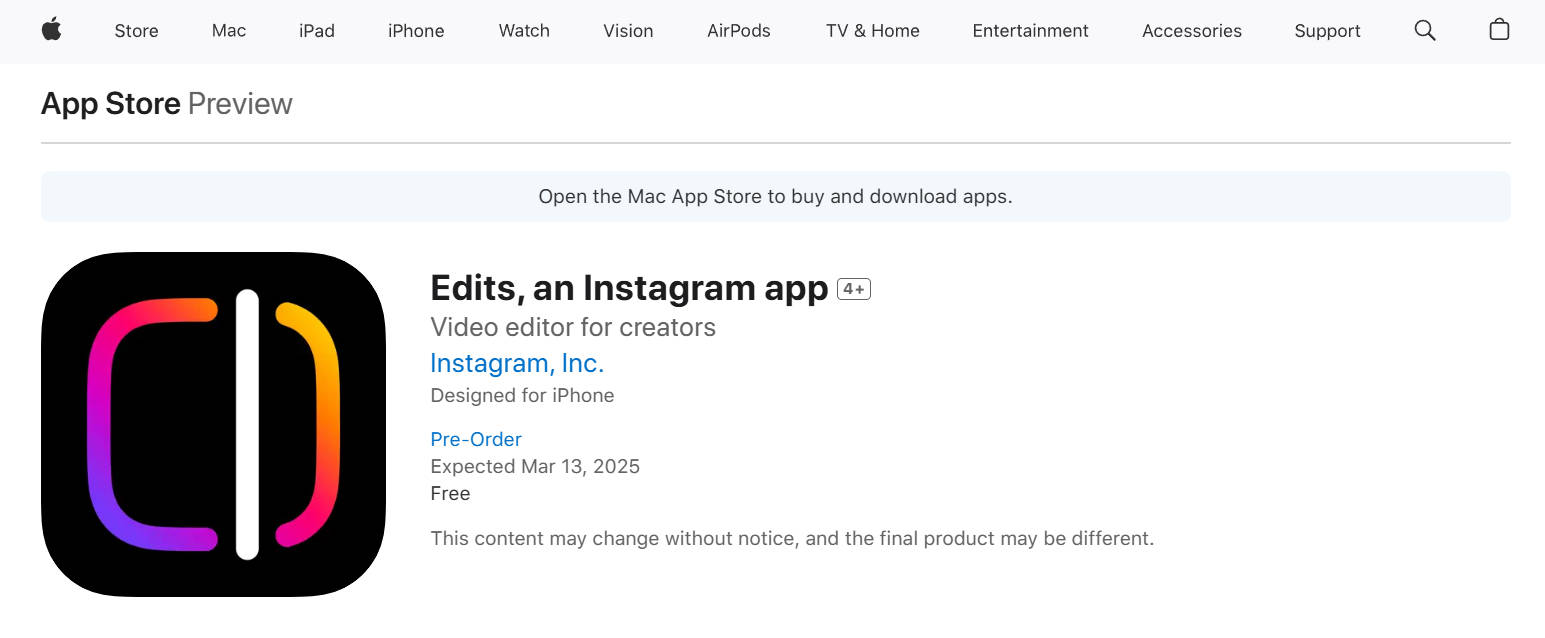1545x638 pixels.
Task: Open TV & Home section
Action: click(871, 31)
